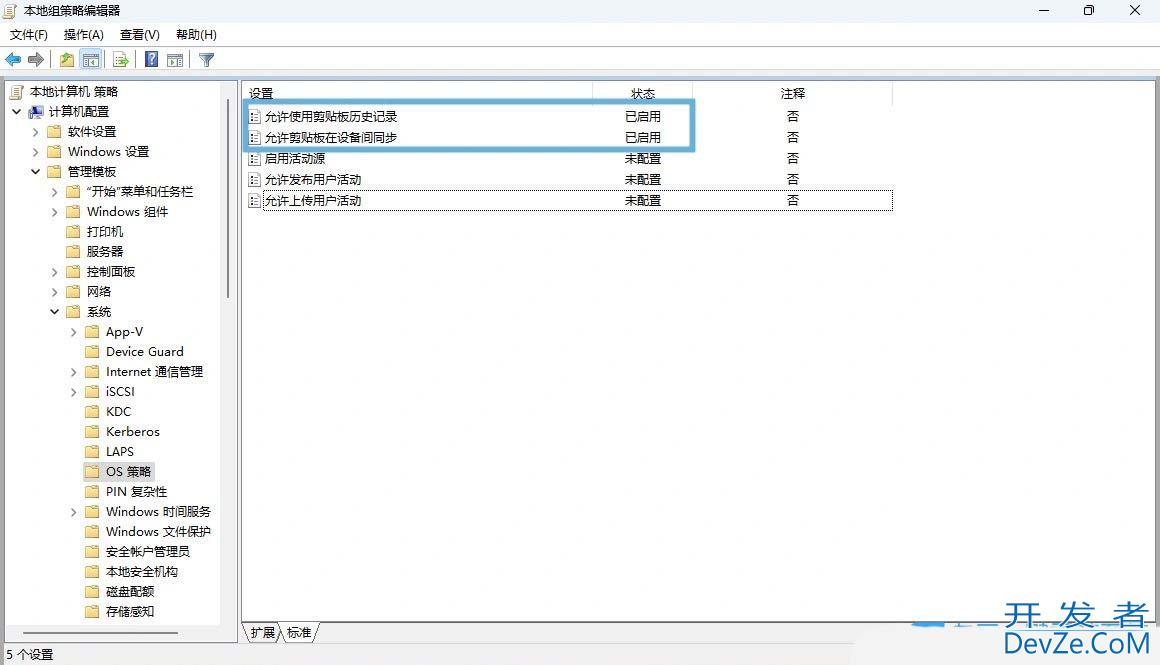Expand the Windows 时间服务 node
The width and height of the screenshot is (1160, 665).
click(x=74, y=512)
